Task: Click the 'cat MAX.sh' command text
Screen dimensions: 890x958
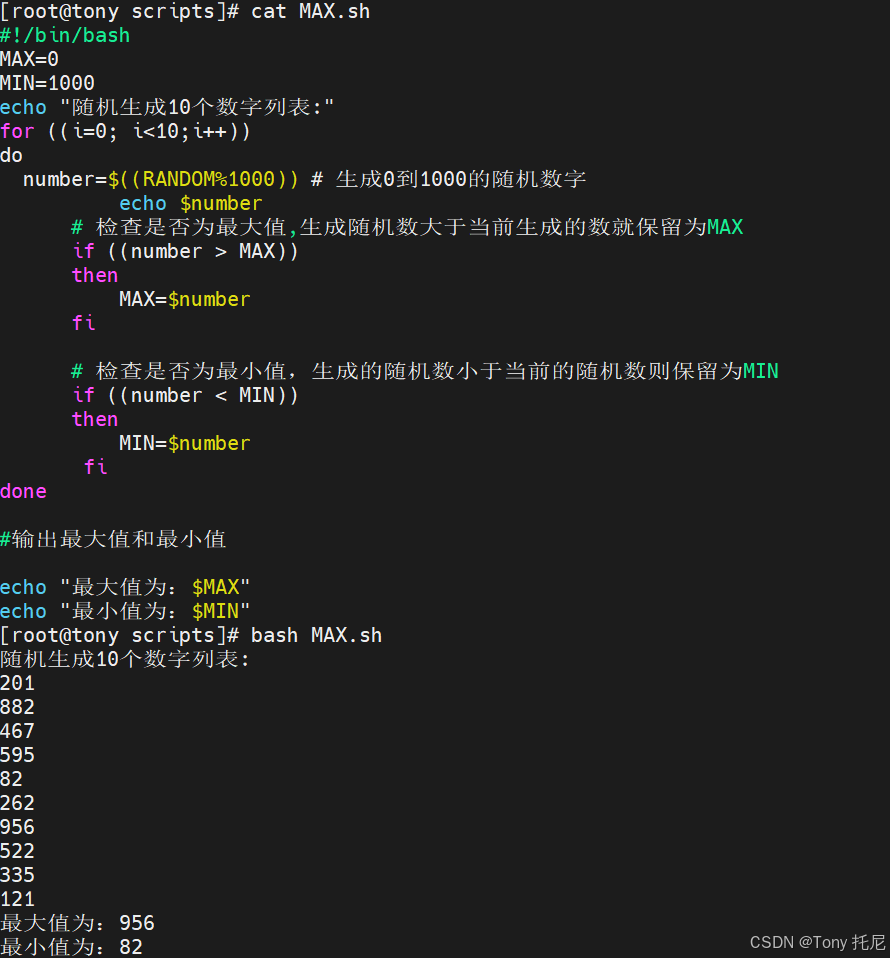Action: (310, 12)
